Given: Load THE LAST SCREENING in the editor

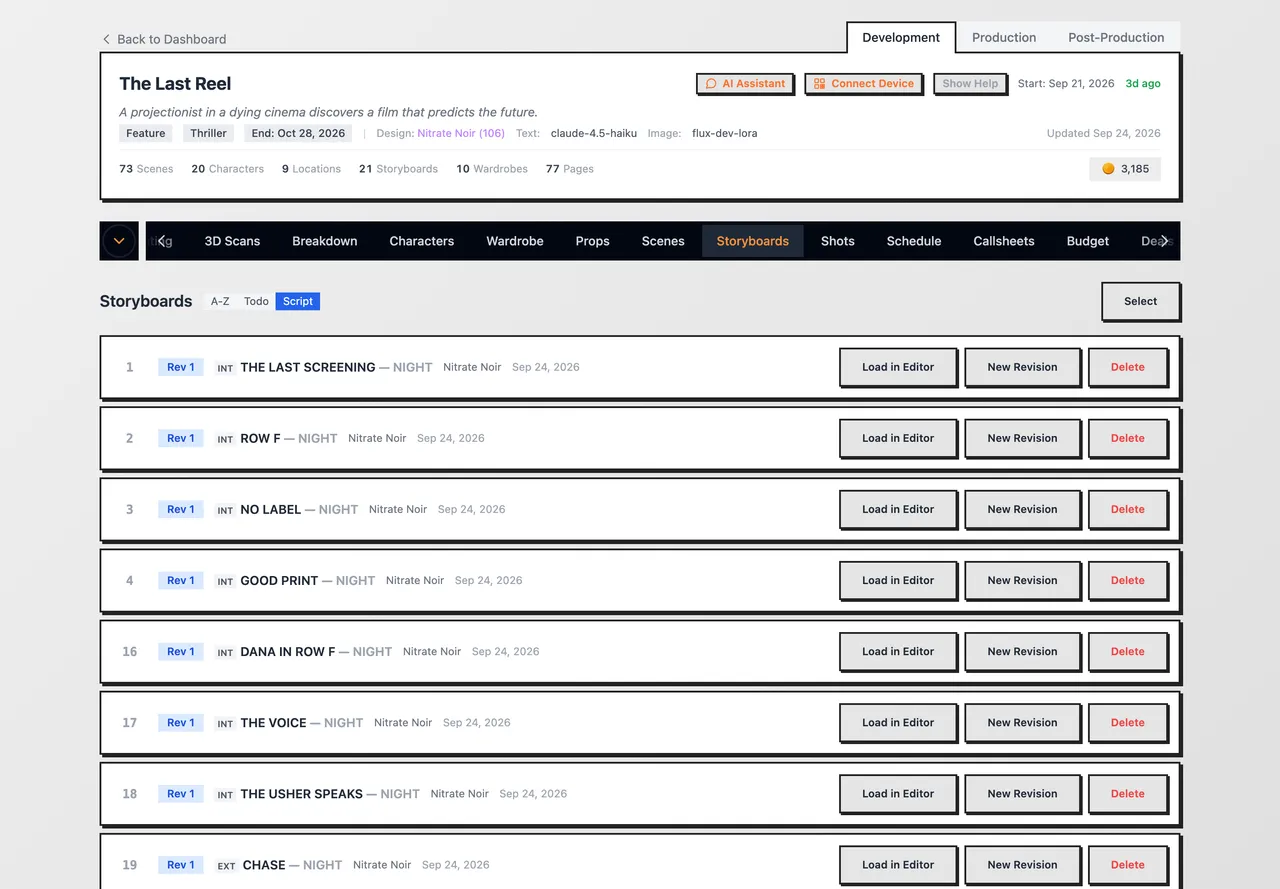Looking at the screenshot, I should 898,367.
